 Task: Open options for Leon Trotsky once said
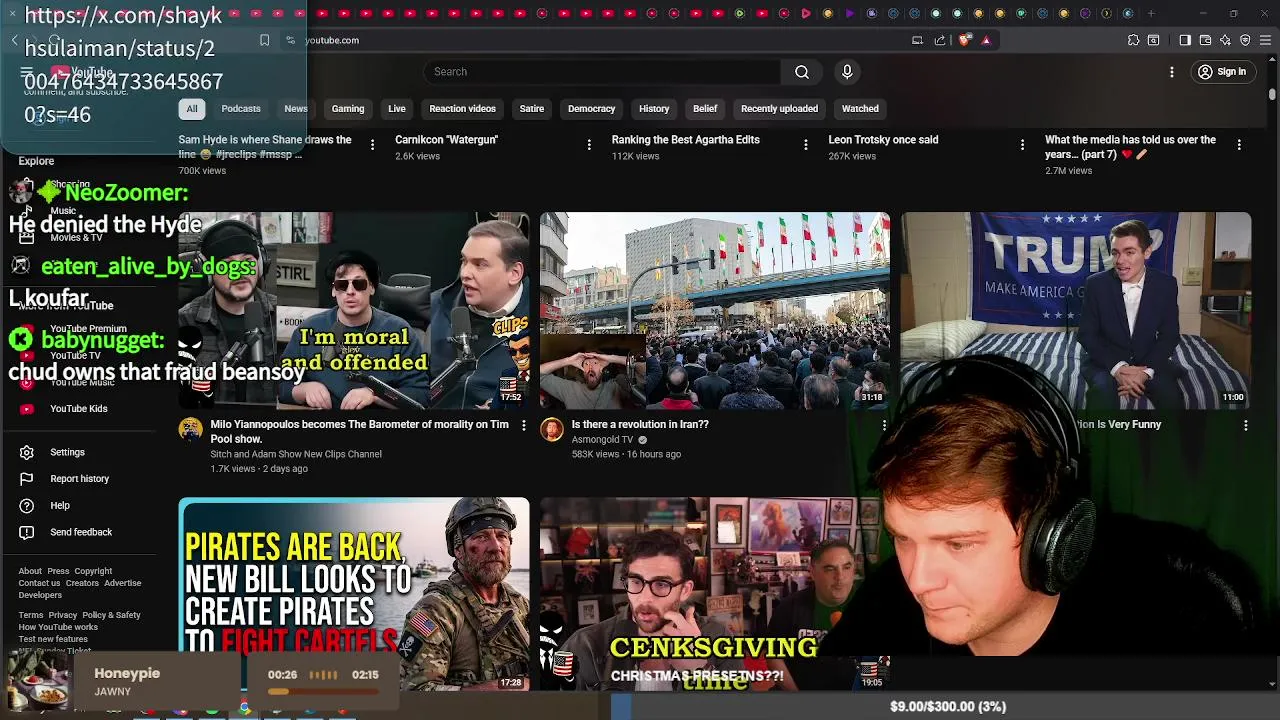pyautogui.click(x=1022, y=145)
